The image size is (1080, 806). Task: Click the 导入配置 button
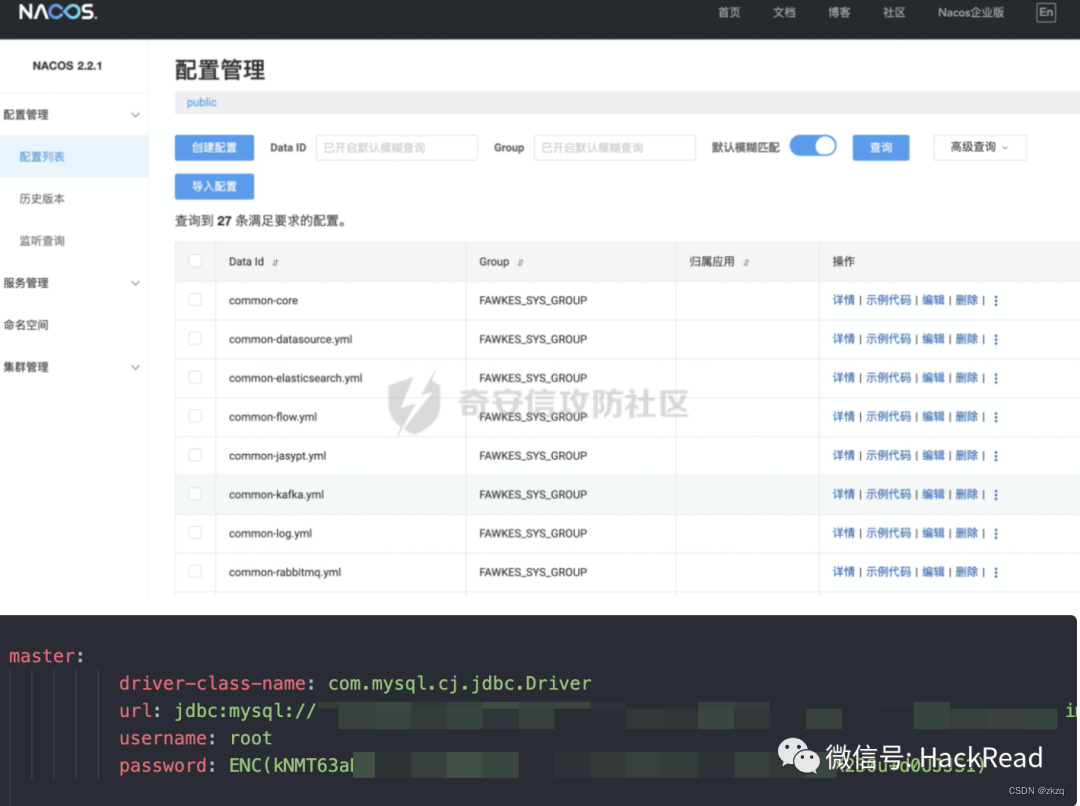click(214, 186)
